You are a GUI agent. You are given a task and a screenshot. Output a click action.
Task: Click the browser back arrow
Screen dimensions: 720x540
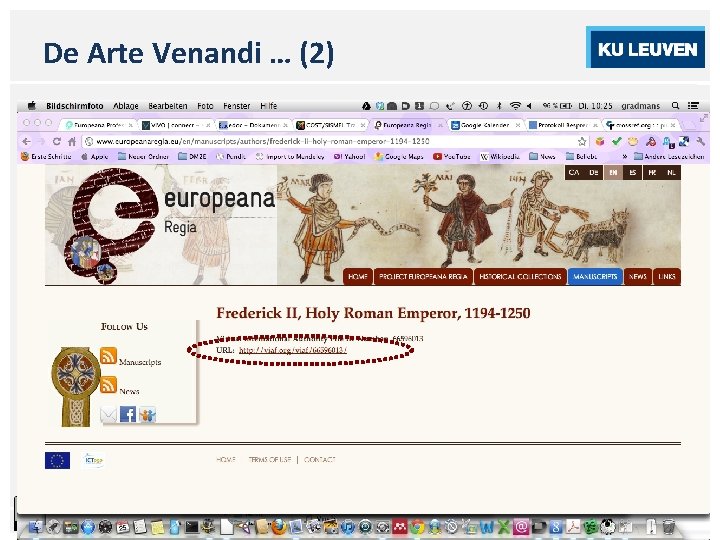[26, 141]
